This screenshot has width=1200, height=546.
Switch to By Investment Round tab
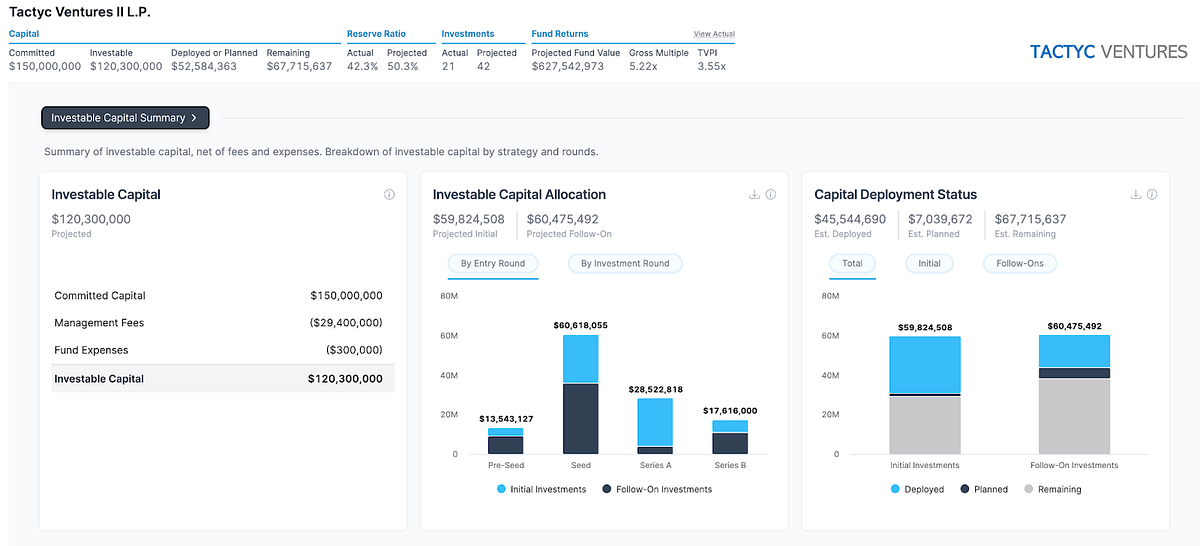click(626, 264)
